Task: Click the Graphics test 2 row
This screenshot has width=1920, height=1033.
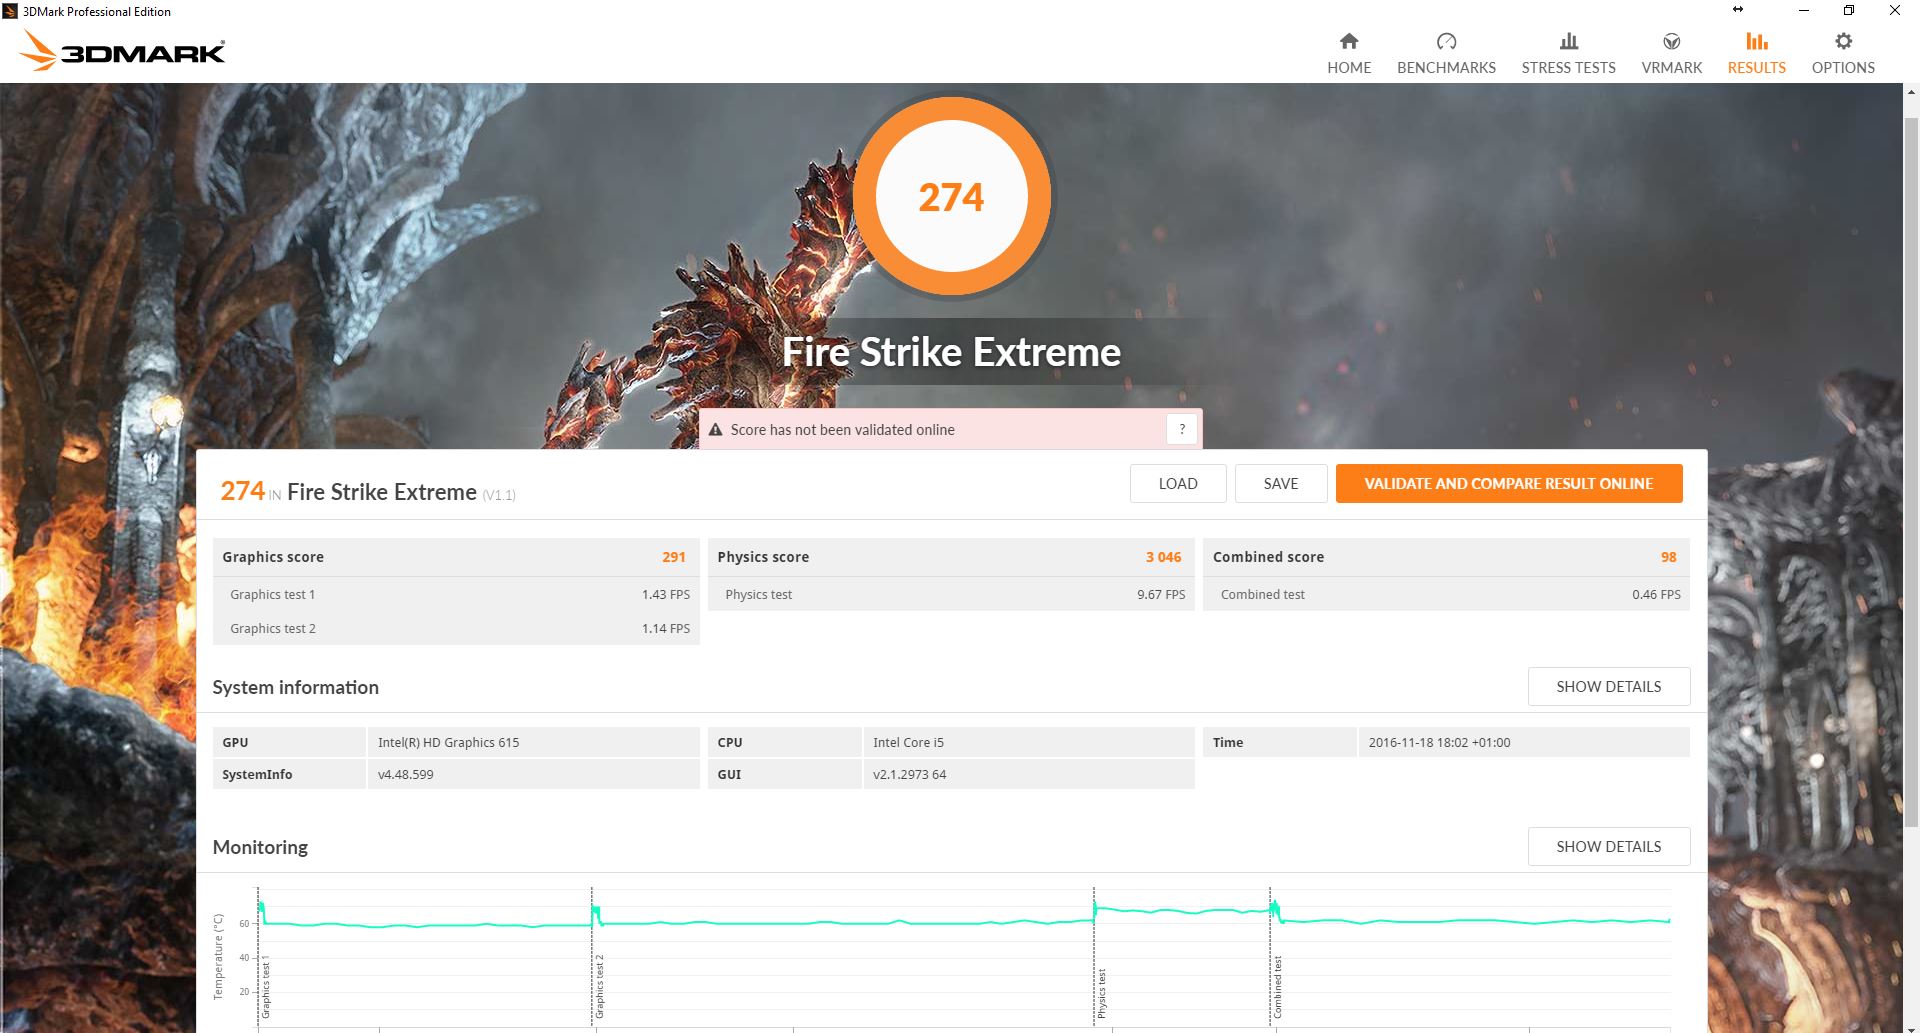Action: 456,628
